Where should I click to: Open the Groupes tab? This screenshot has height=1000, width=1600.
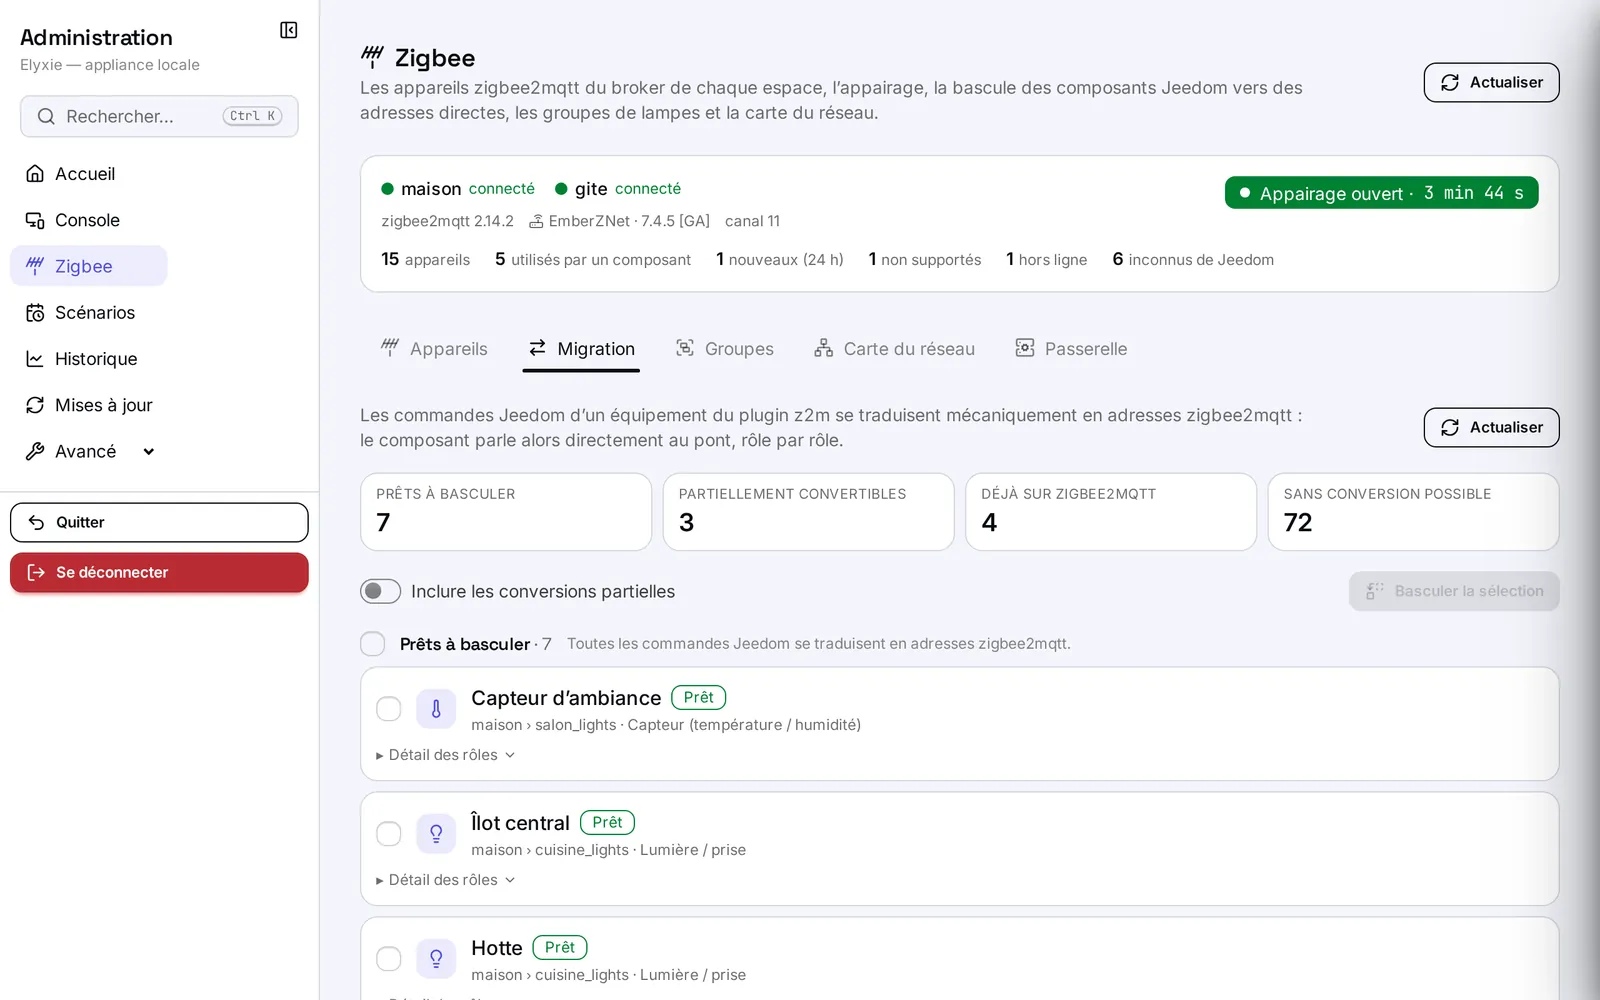click(x=725, y=349)
